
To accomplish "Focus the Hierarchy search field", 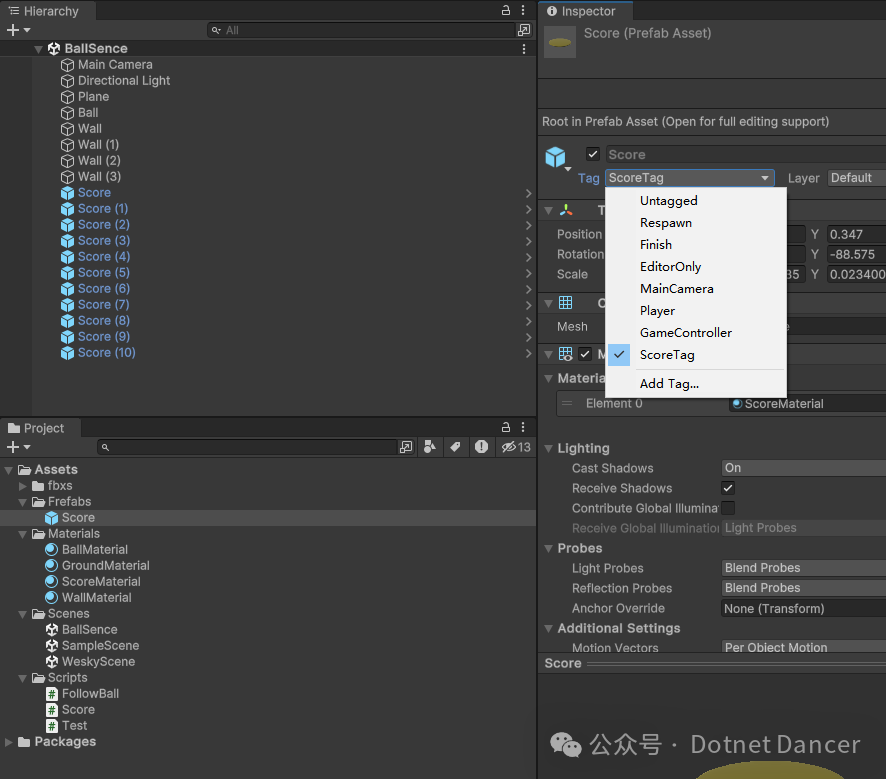I will coord(362,30).
